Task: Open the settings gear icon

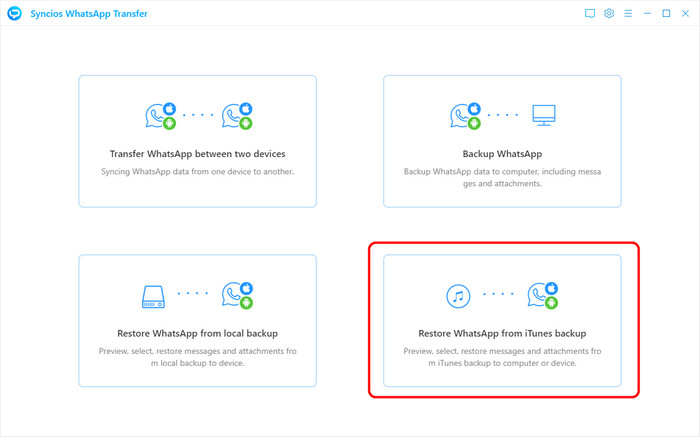Action: (609, 13)
